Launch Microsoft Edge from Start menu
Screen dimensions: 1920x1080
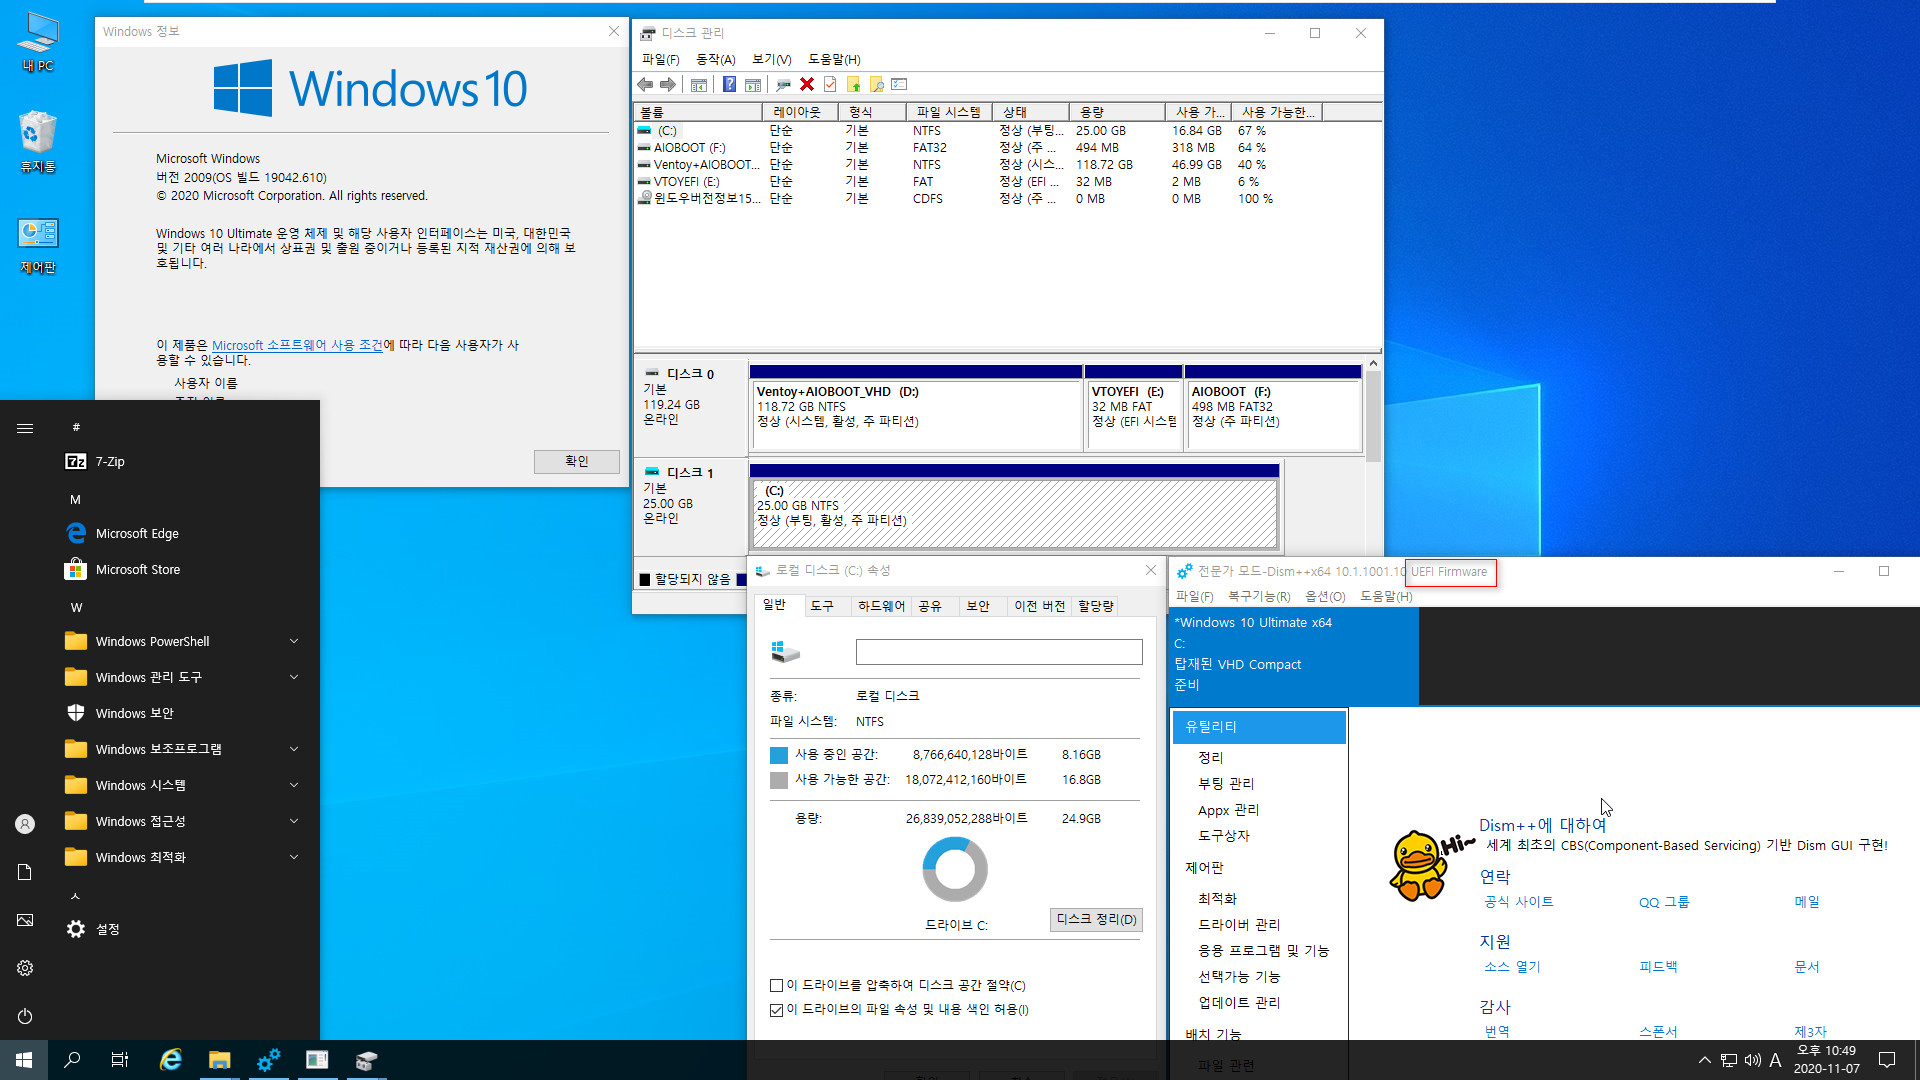[121, 534]
